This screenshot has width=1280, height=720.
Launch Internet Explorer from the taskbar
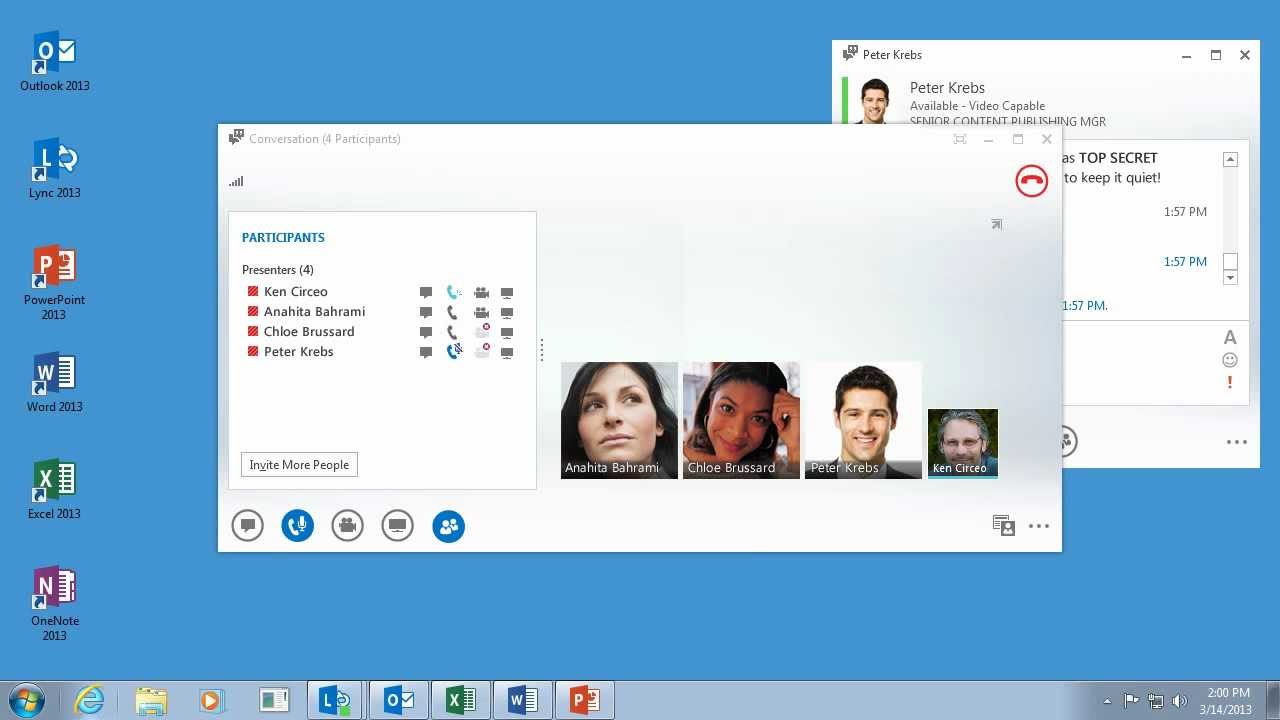point(90,700)
